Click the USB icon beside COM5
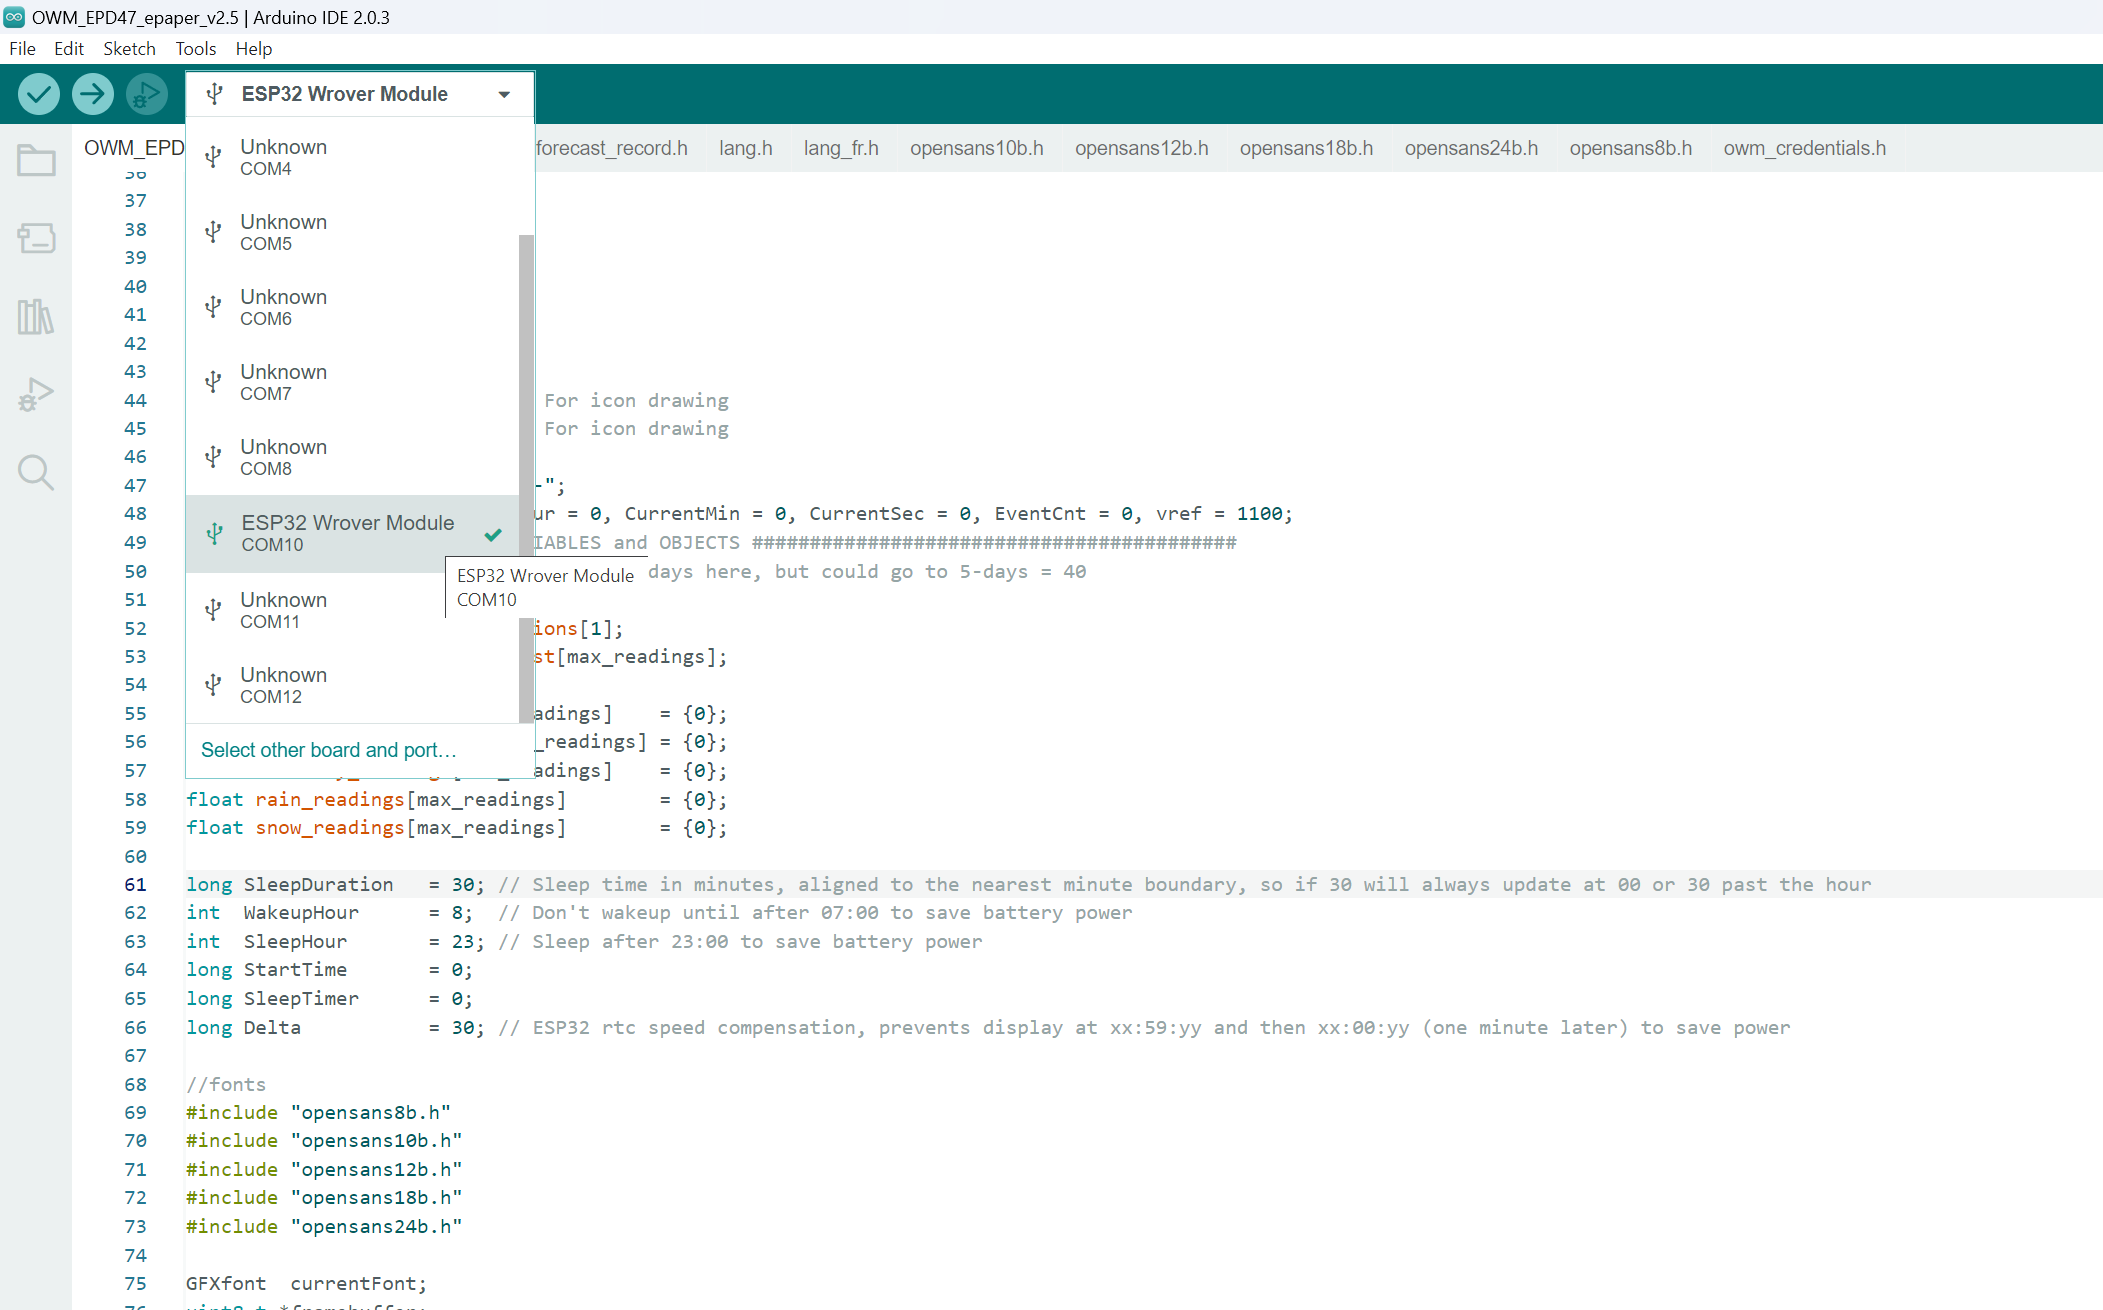The height and width of the screenshot is (1310, 2103). (x=213, y=231)
